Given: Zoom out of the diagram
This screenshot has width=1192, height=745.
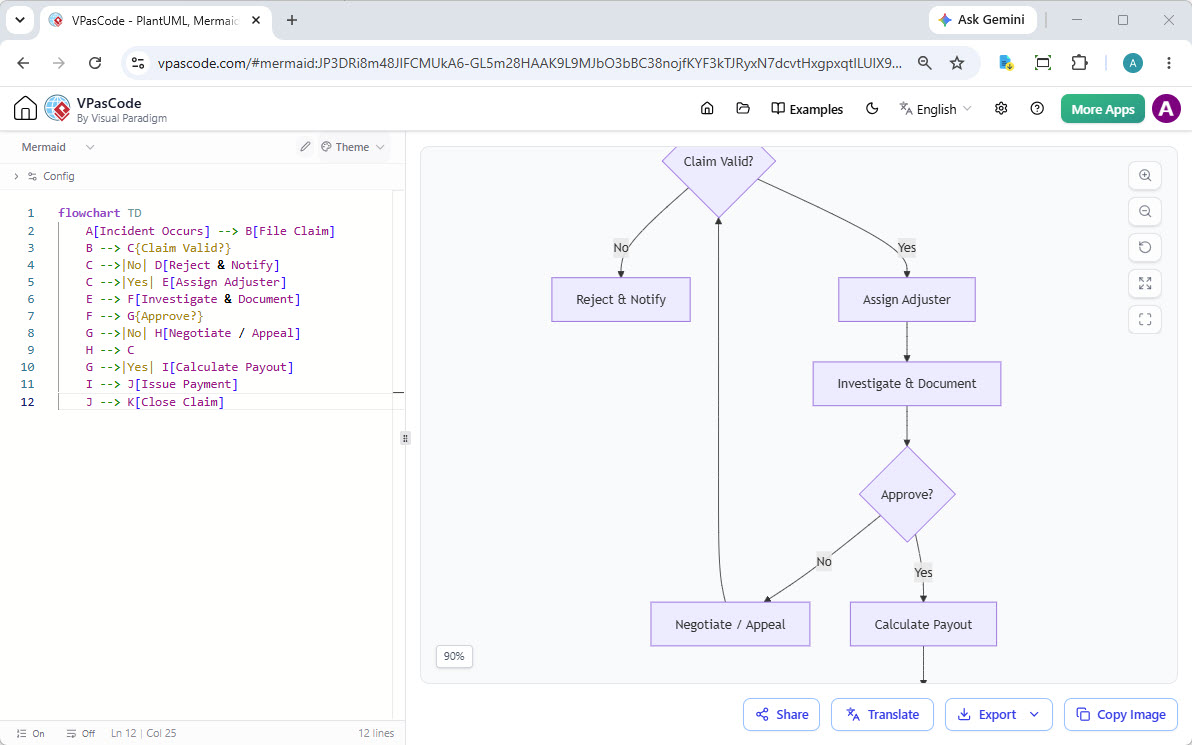Looking at the screenshot, I should tap(1145, 211).
